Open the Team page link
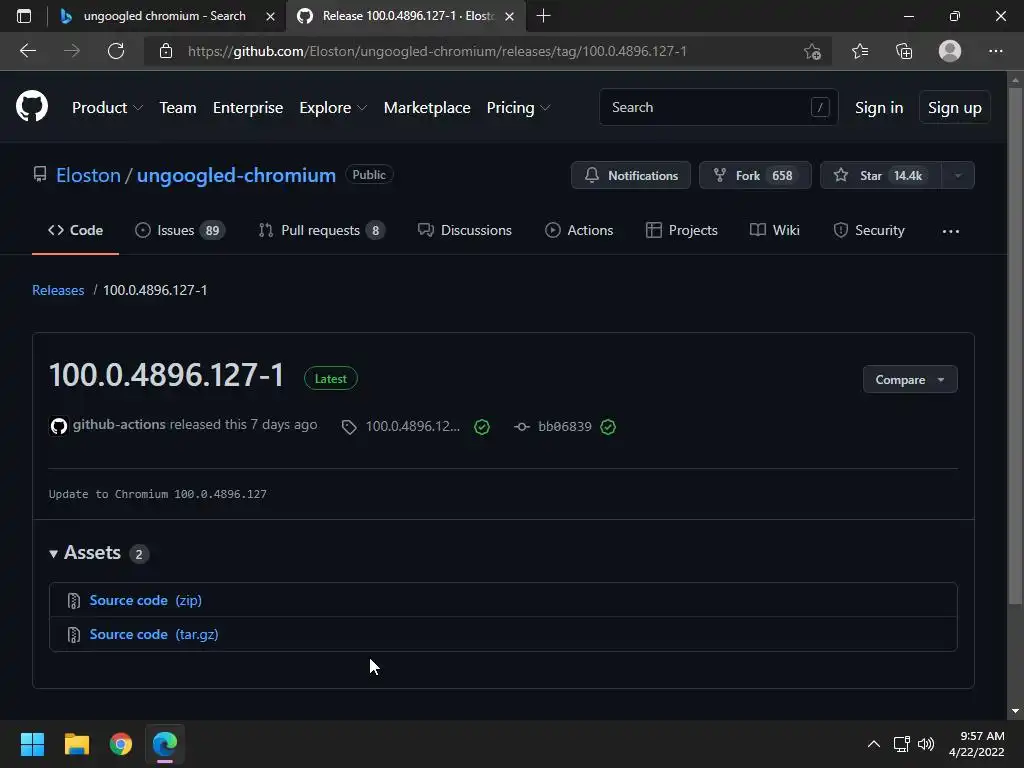The width and height of the screenshot is (1024, 768). point(178,108)
